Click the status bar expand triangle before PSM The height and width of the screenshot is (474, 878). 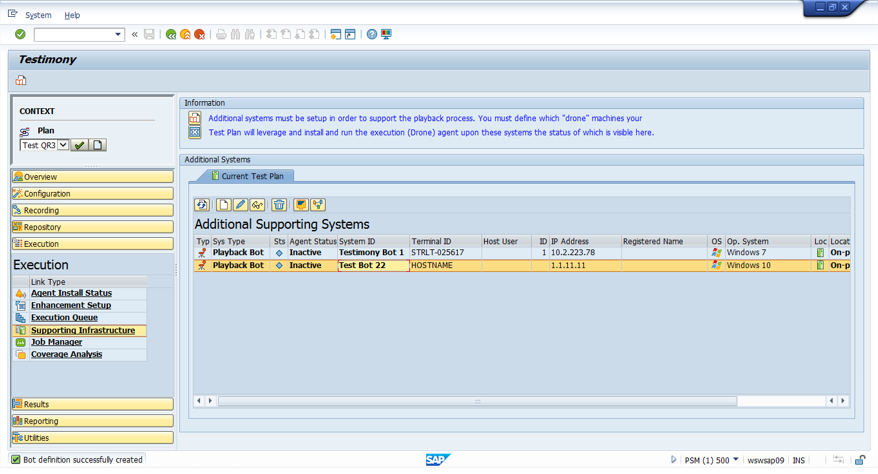pos(673,460)
